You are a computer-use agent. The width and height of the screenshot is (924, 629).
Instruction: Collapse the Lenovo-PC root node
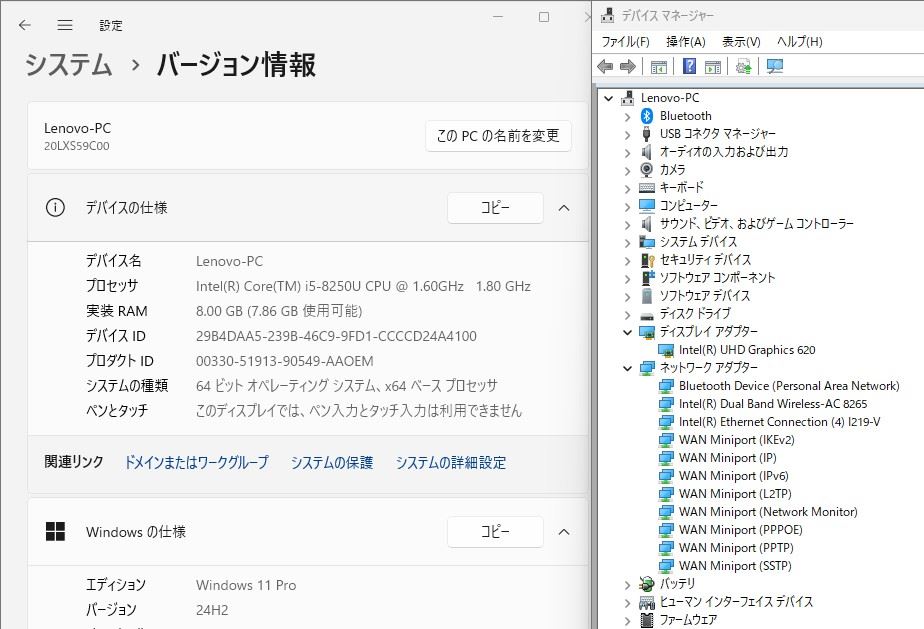coord(608,98)
